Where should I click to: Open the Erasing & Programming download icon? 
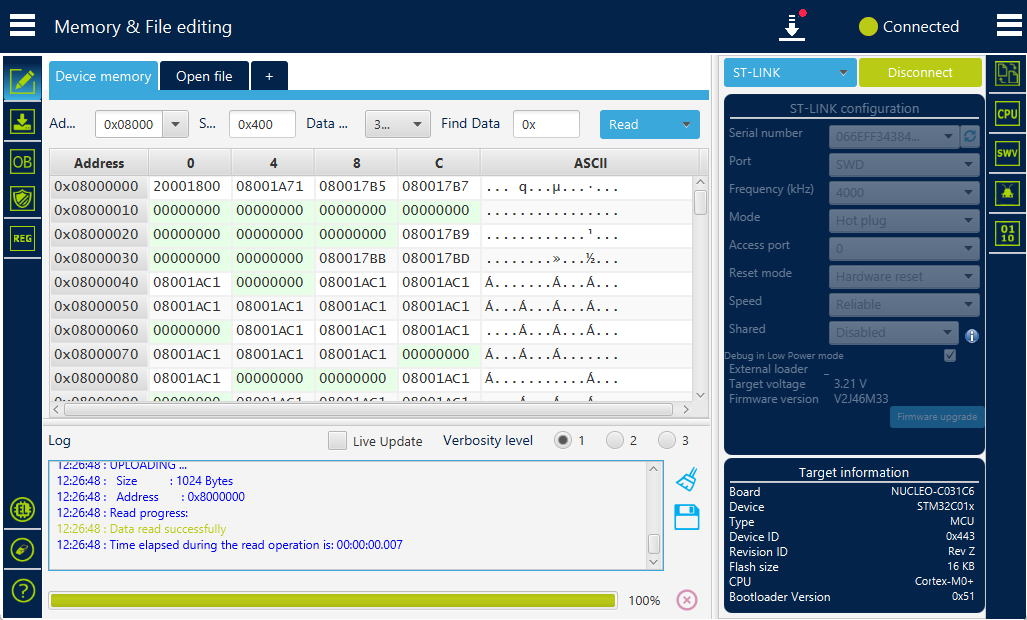pos(22,122)
